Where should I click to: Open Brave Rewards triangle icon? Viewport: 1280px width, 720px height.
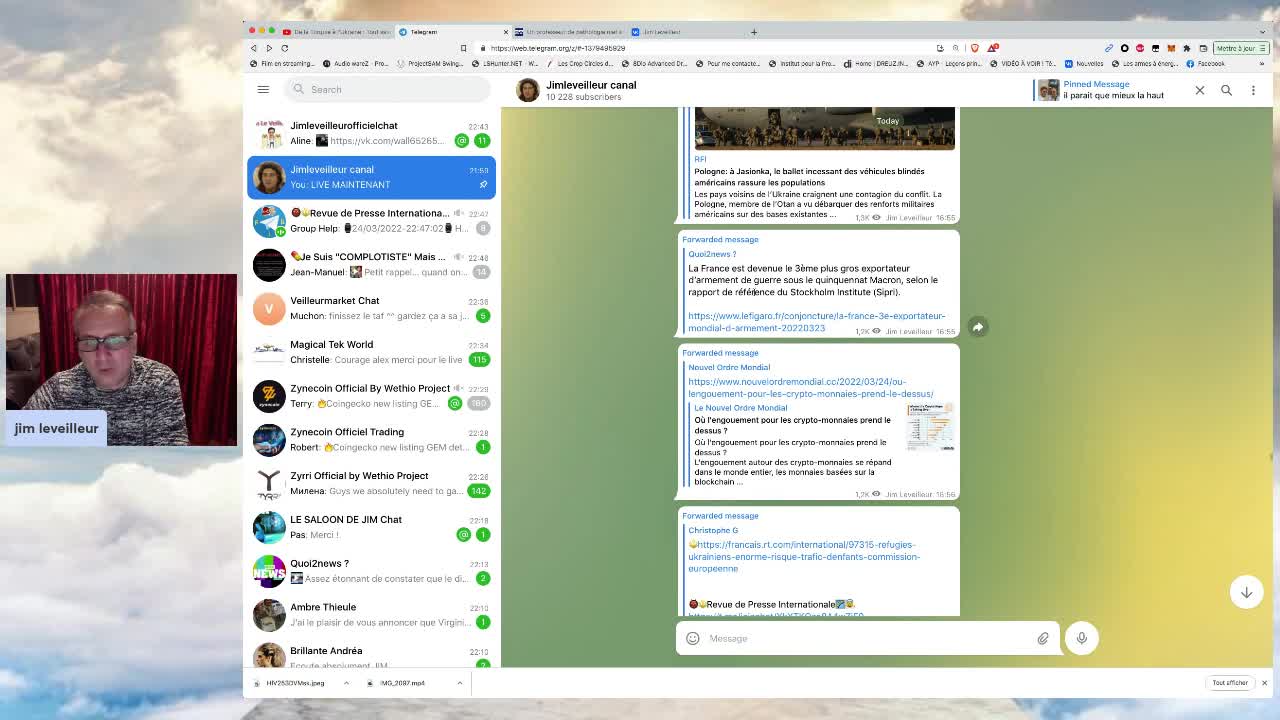click(x=992, y=48)
